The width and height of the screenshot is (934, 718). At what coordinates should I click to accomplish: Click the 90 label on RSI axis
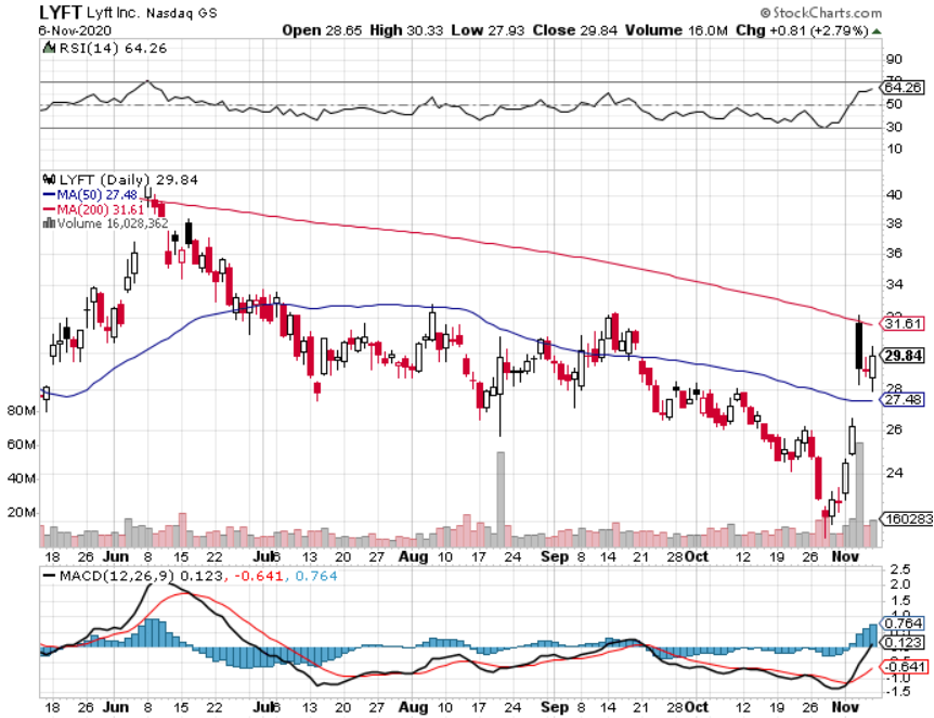point(894,59)
